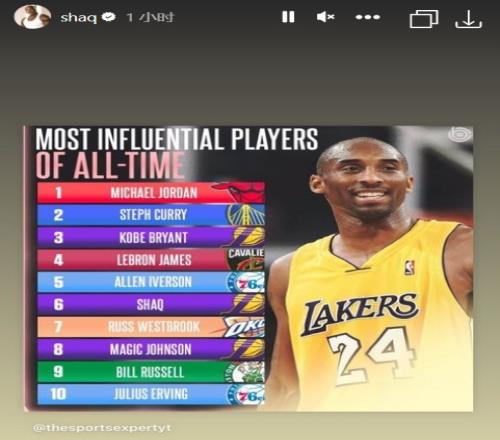Image resolution: width=500 pixels, height=440 pixels.
Task: Click the Allen Iverson row
Action: click(151, 282)
